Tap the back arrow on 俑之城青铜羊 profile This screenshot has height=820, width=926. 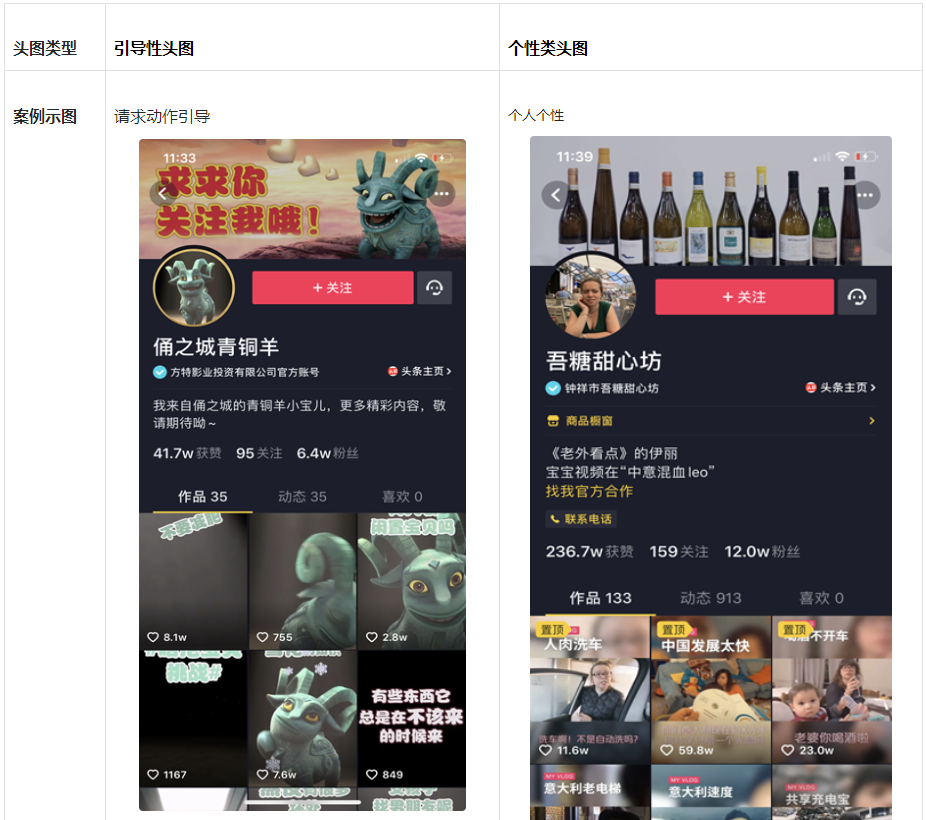(x=162, y=192)
